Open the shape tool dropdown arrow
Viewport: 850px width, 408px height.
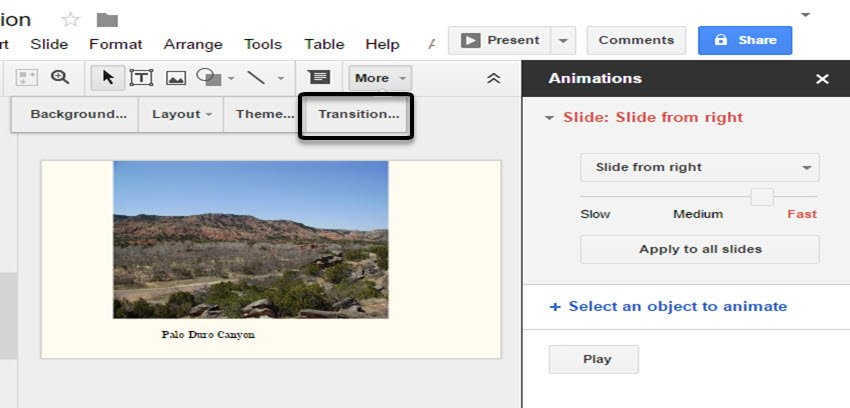[x=231, y=79]
